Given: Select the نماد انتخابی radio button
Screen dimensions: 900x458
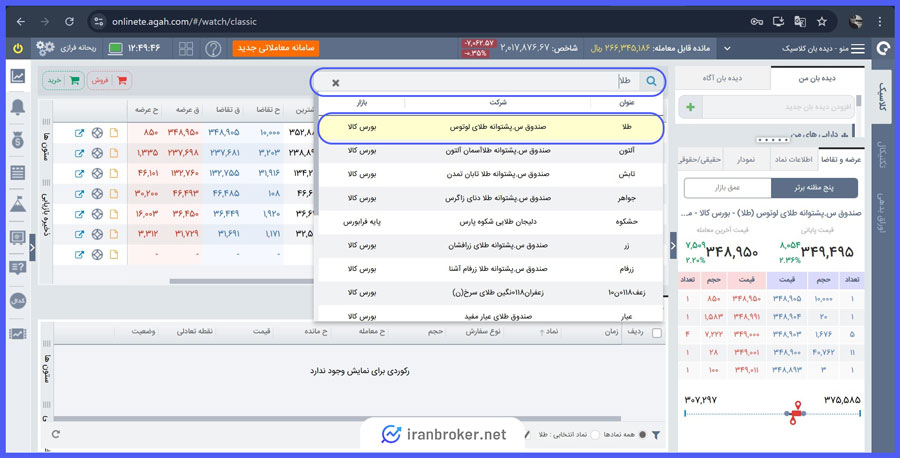Looking at the screenshot, I should tap(595, 435).
